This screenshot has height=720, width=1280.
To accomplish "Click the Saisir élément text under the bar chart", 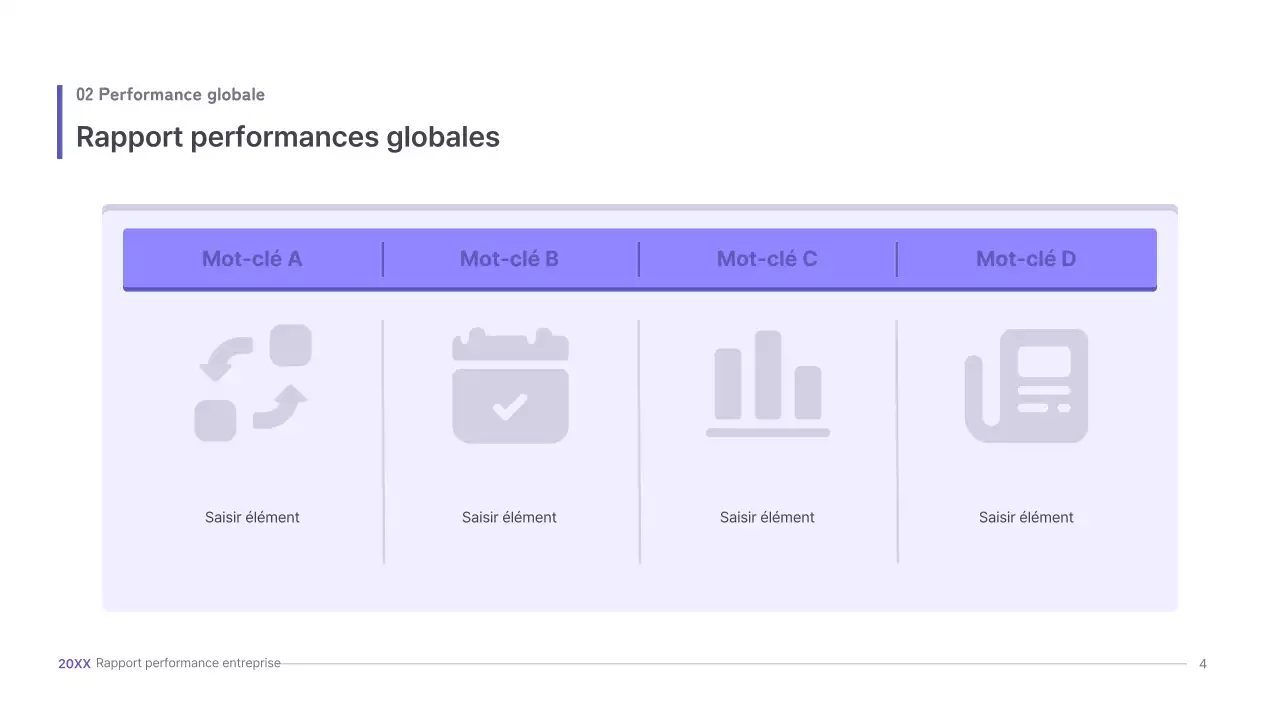I will pyautogui.click(x=767, y=517).
